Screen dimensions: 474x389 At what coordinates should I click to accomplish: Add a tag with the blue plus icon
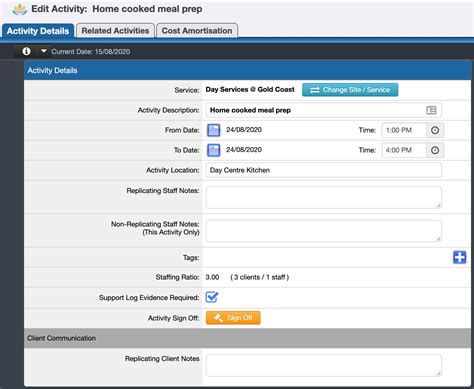pyautogui.click(x=459, y=257)
